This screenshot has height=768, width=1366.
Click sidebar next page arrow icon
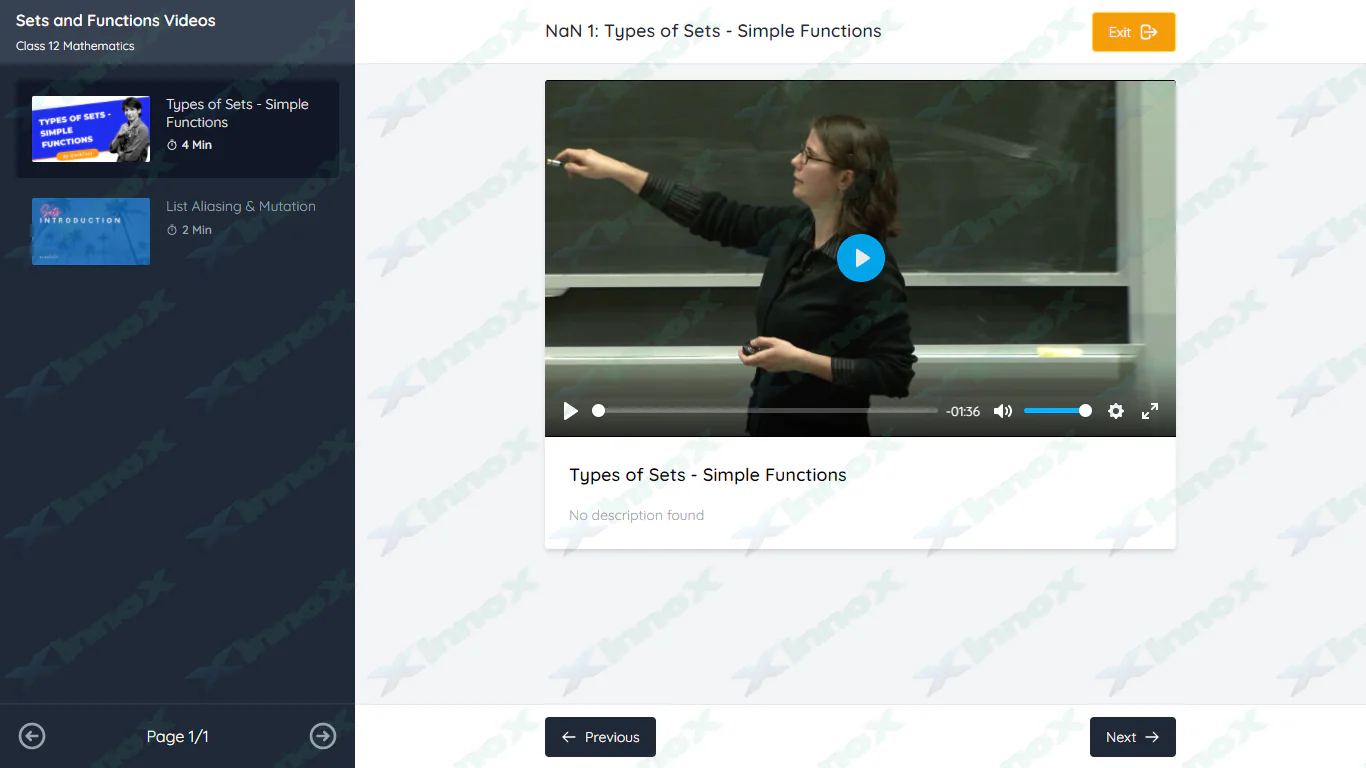[x=323, y=736]
